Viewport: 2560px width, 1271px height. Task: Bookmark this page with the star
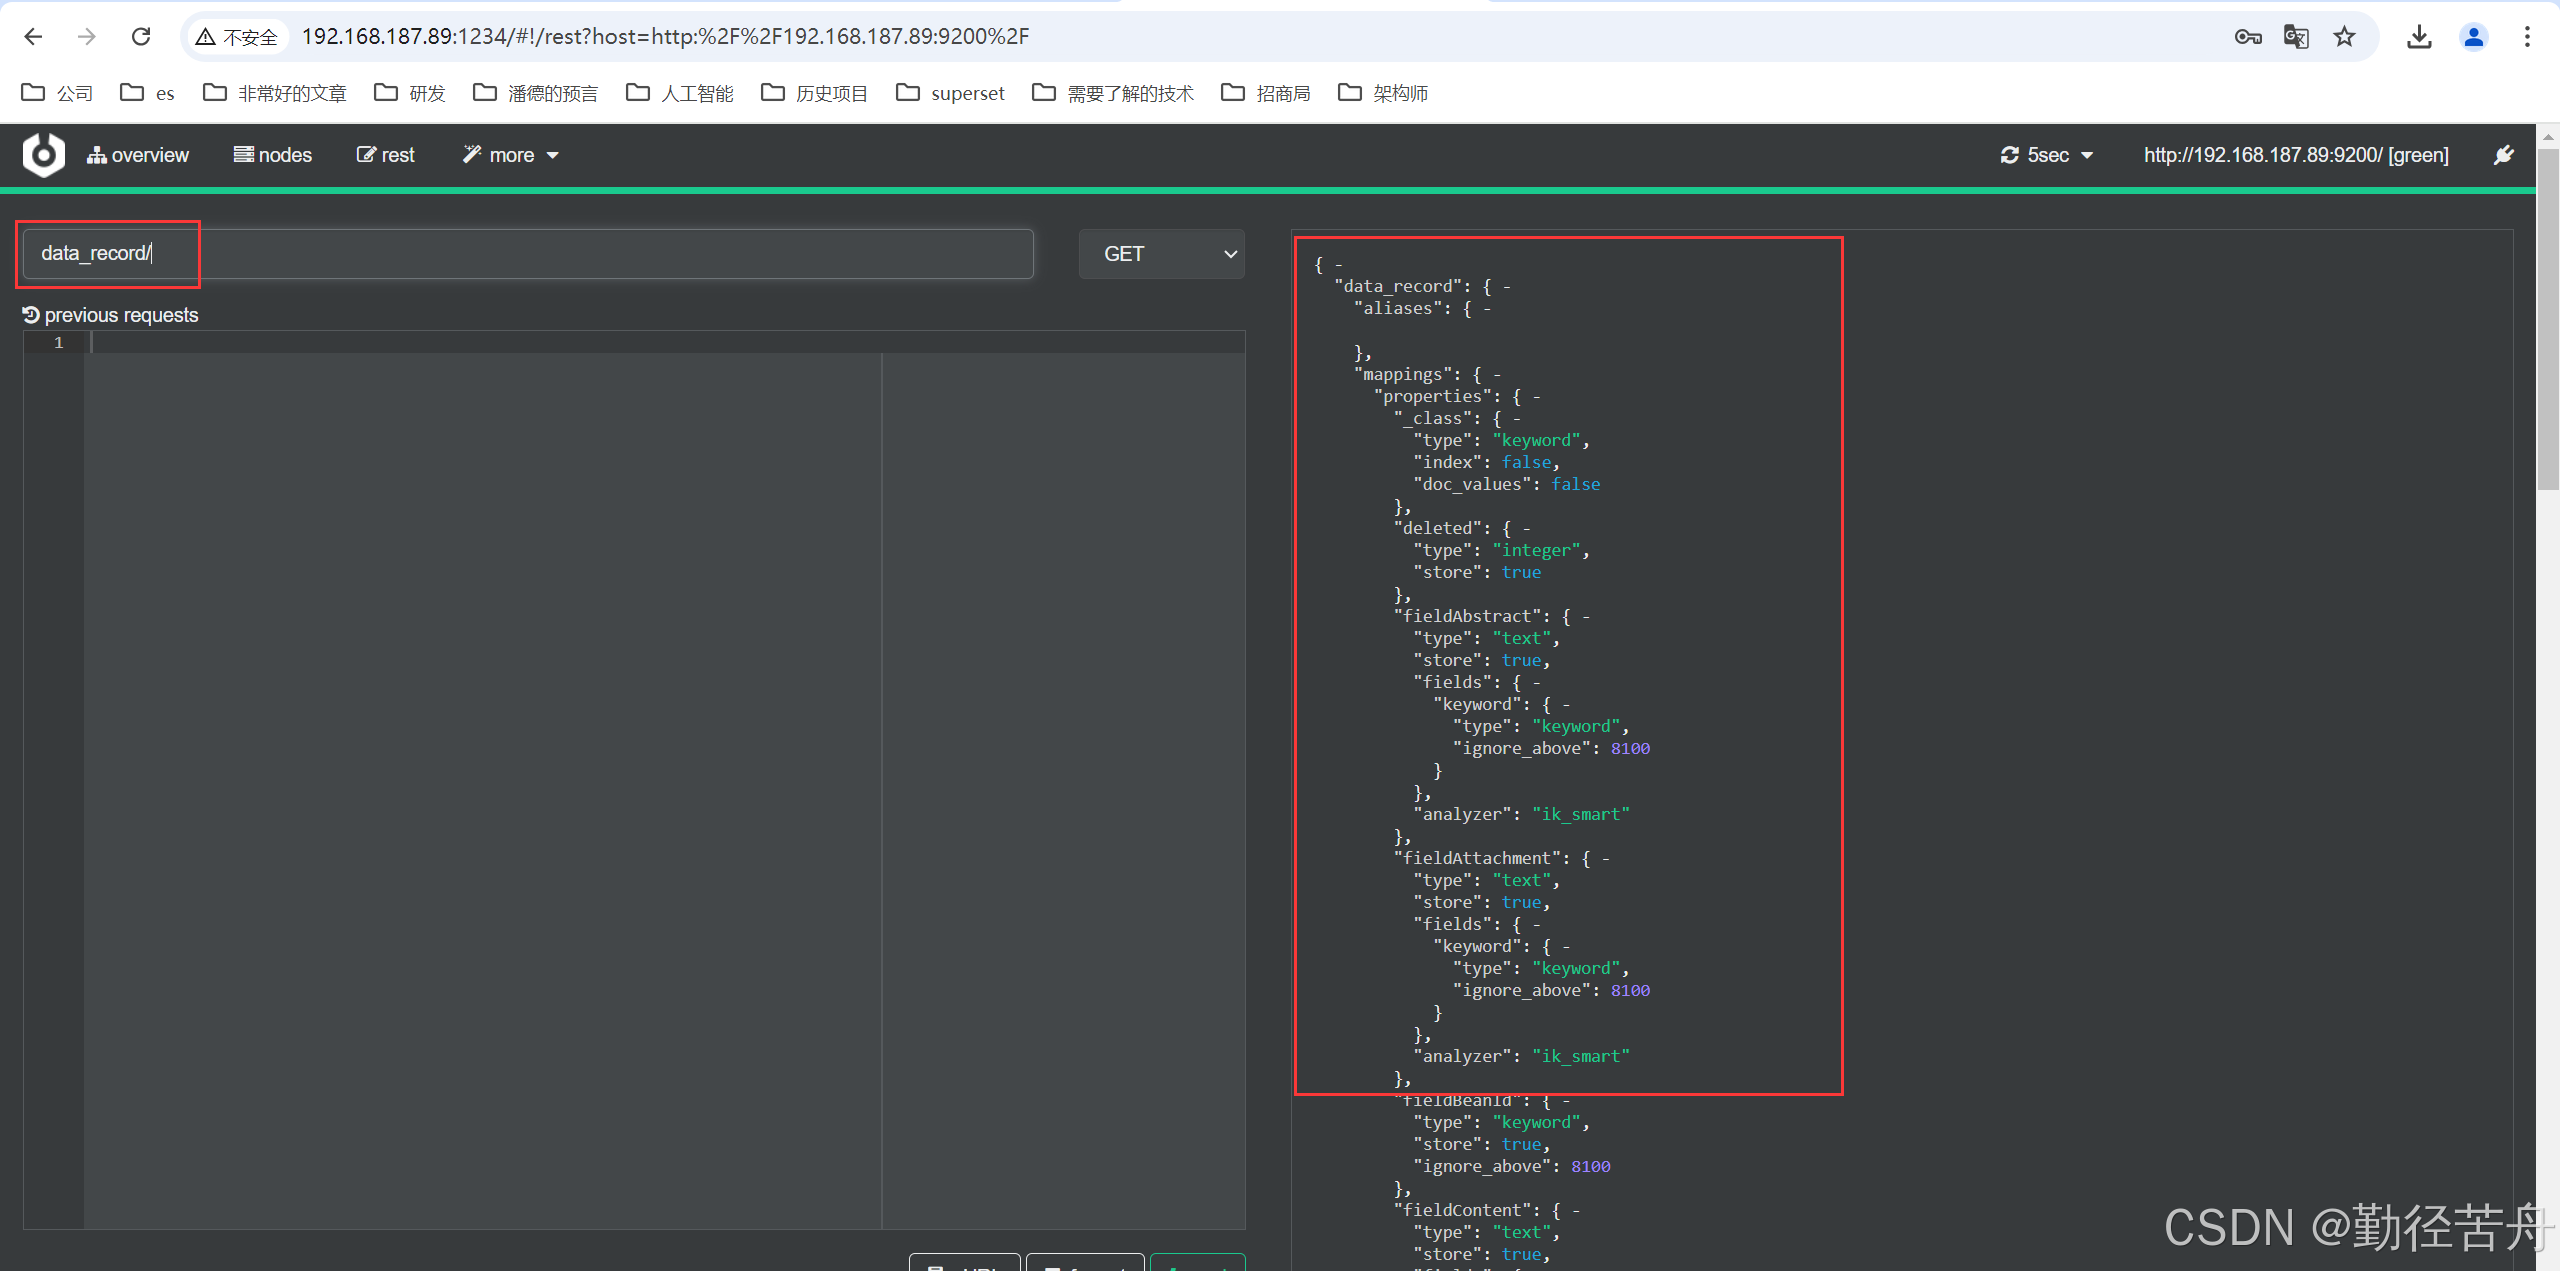pyautogui.click(x=2345, y=37)
